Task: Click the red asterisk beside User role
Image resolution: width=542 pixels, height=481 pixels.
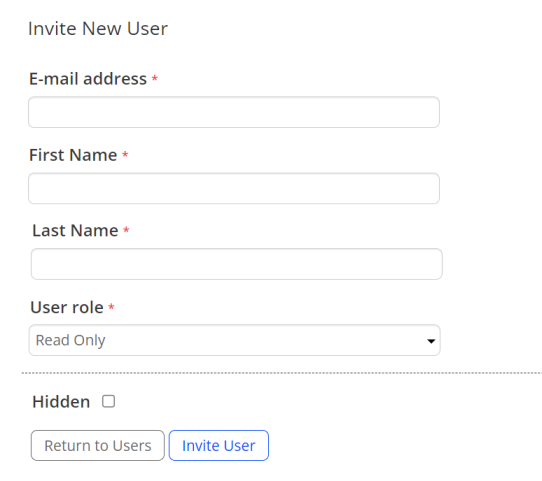Action: 111,306
